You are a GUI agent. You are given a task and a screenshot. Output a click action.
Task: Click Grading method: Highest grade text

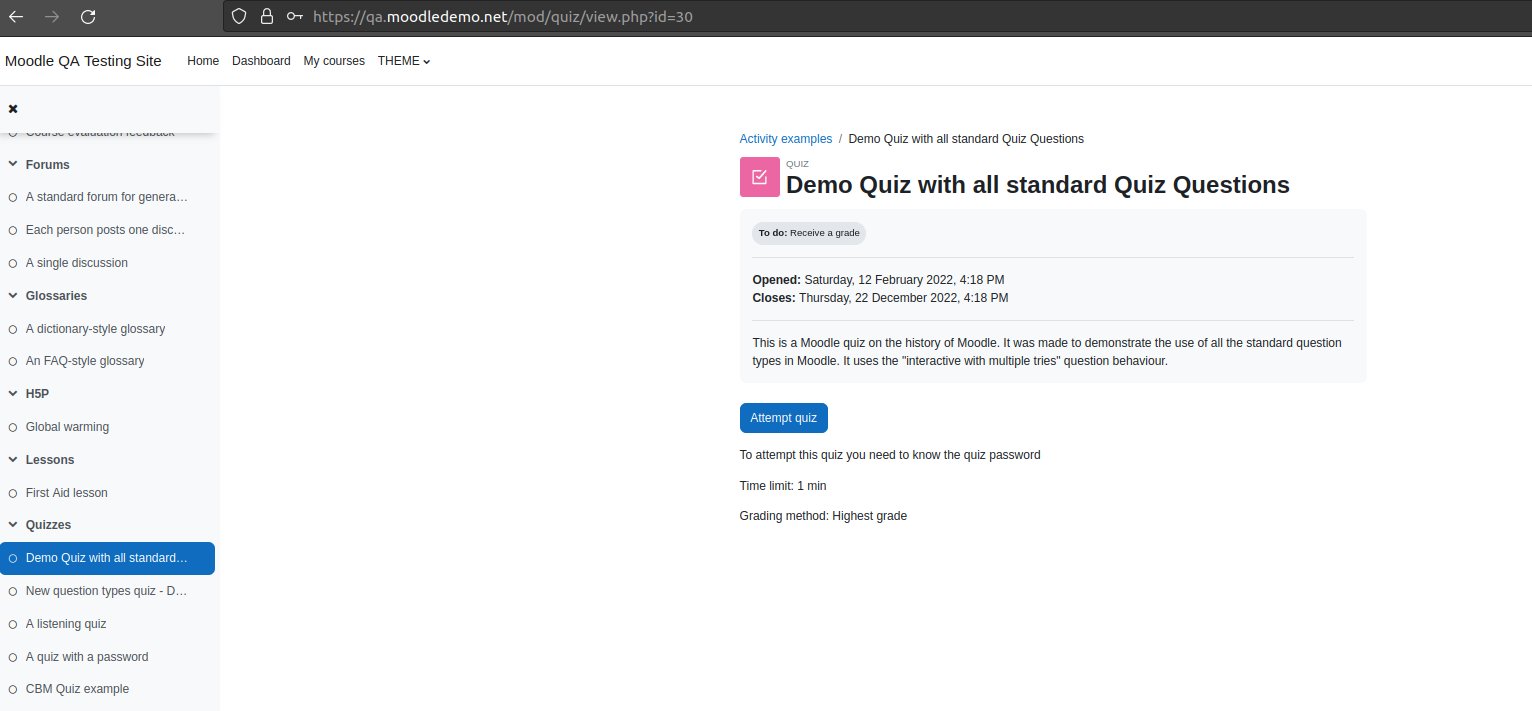[823, 516]
